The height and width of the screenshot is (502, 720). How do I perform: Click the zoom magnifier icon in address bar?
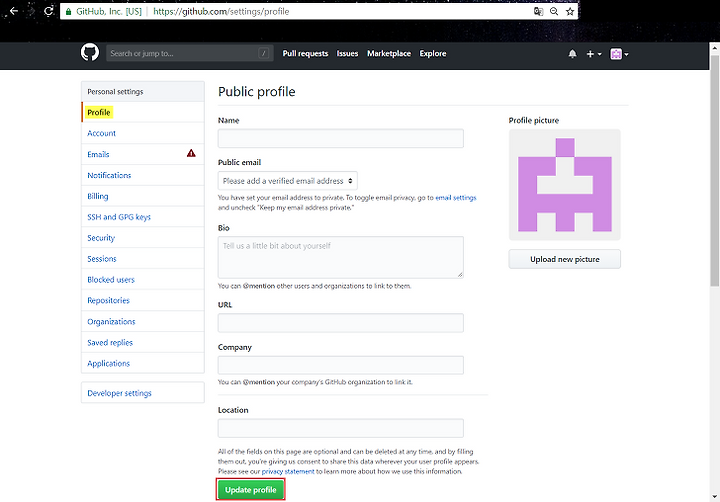(x=554, y=11)
